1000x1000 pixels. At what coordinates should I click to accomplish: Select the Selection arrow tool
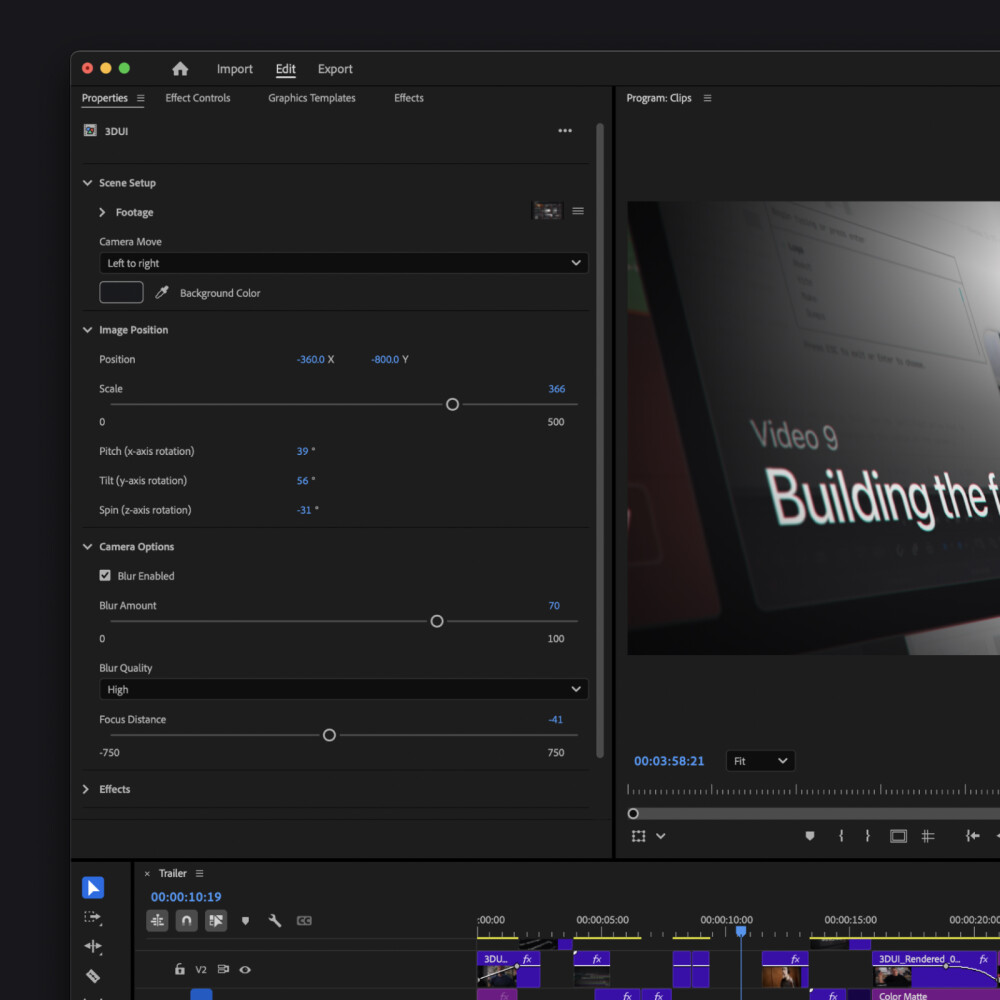pos(93,888)
